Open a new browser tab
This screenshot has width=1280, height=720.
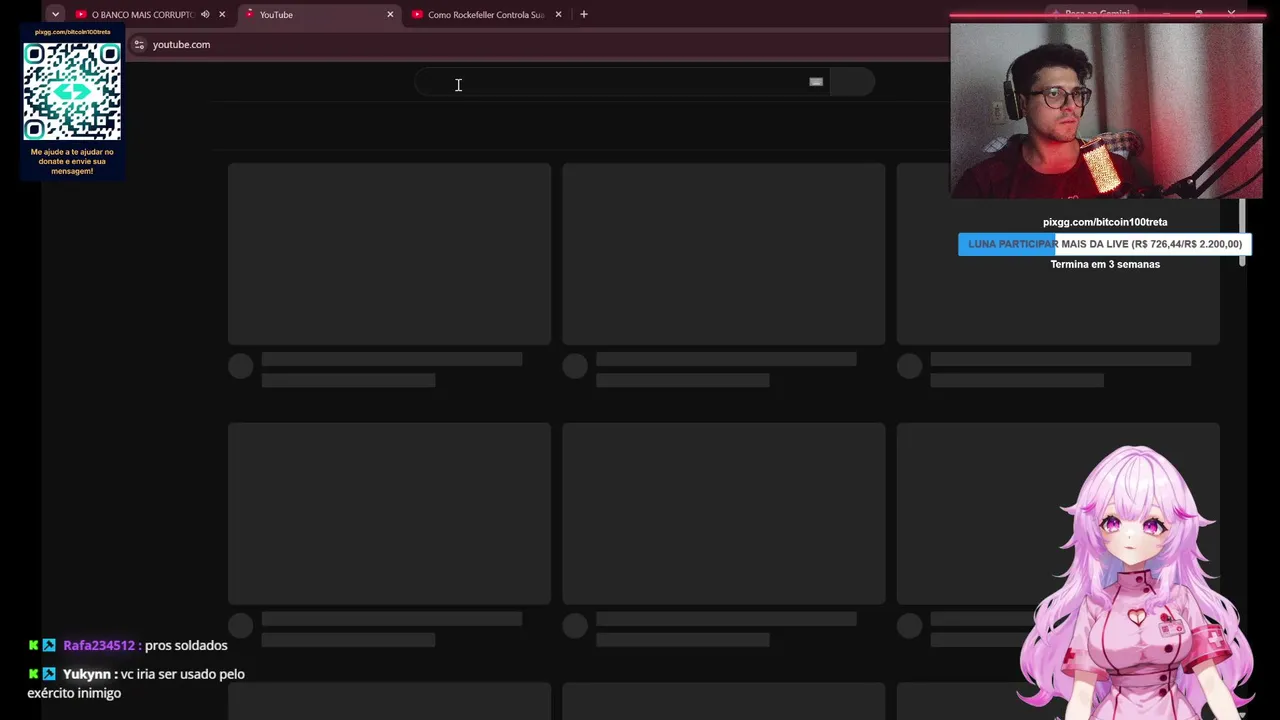584,14
